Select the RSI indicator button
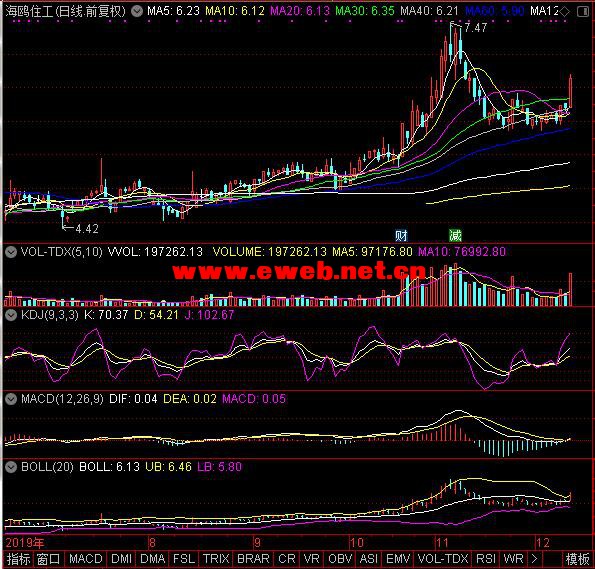 click(x=485, y=559)
